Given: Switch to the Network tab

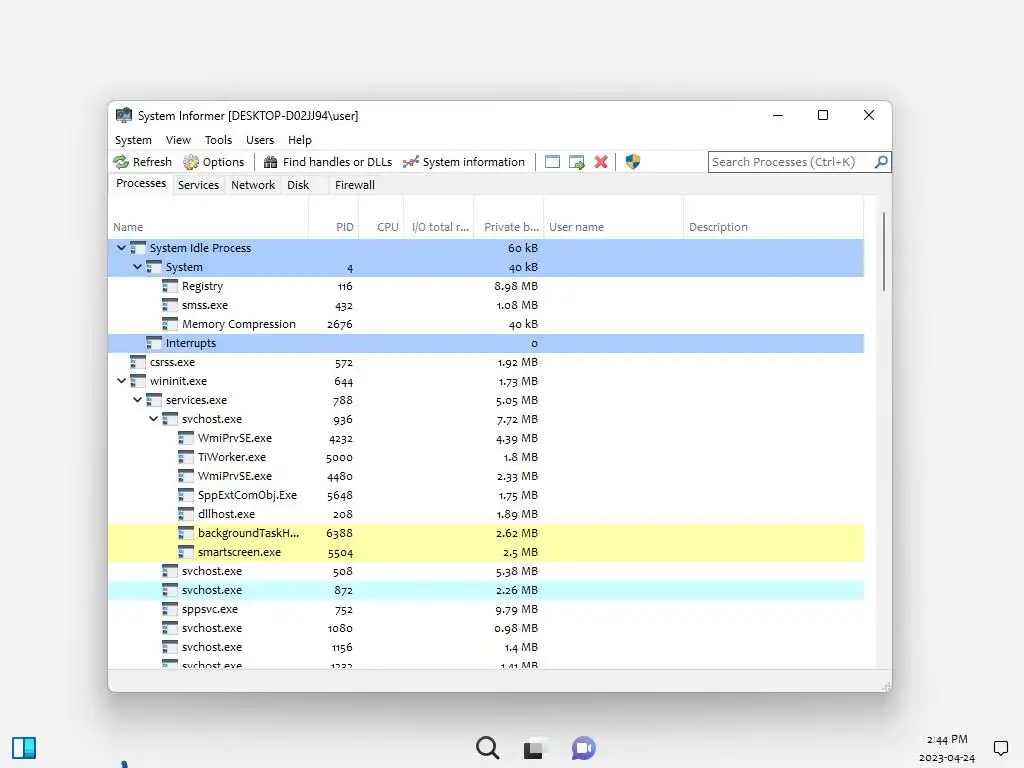Looking at the screenshot, I should (253, 185).
